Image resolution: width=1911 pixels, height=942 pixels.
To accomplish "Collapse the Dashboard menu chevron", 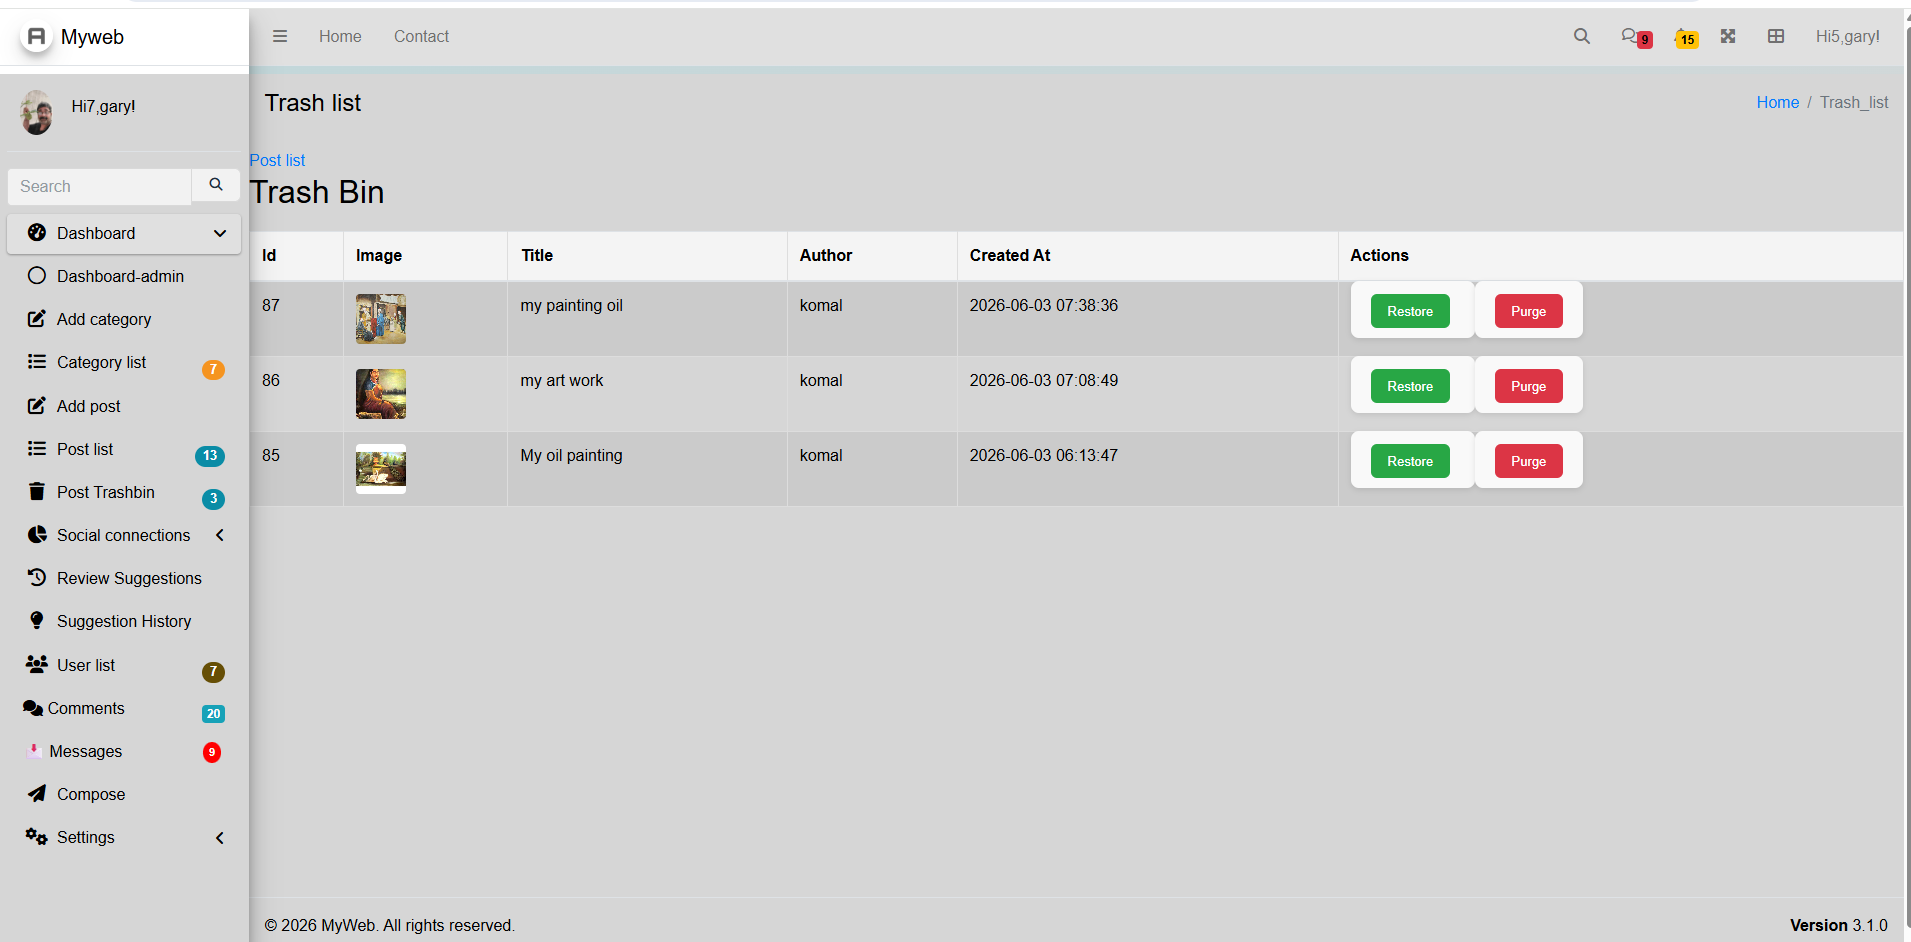I will pyautogui.click(x=220, y=233).
